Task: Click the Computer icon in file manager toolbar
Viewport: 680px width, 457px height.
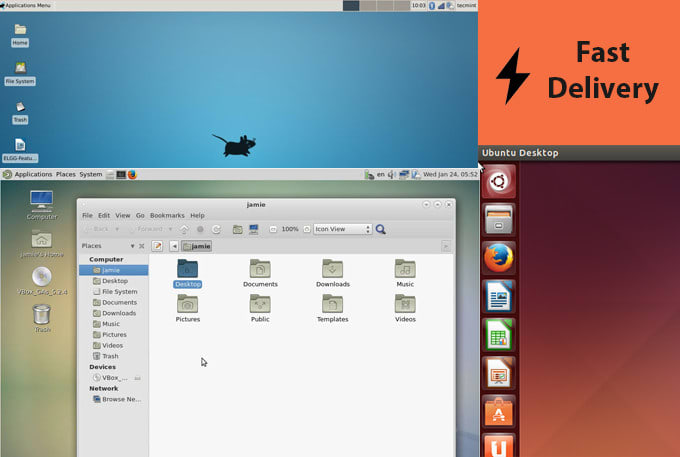Action: pyautogui.click(x=254, y=229)
